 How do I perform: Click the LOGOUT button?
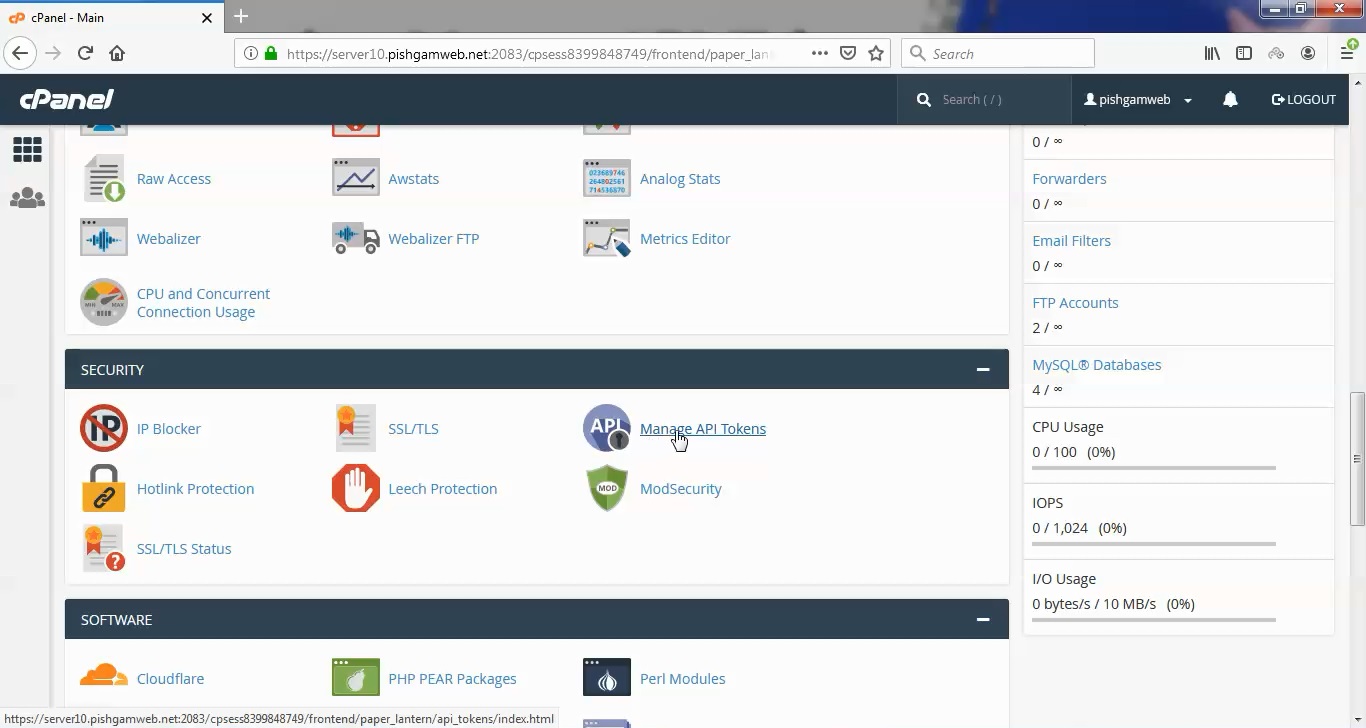[1303, 99]
